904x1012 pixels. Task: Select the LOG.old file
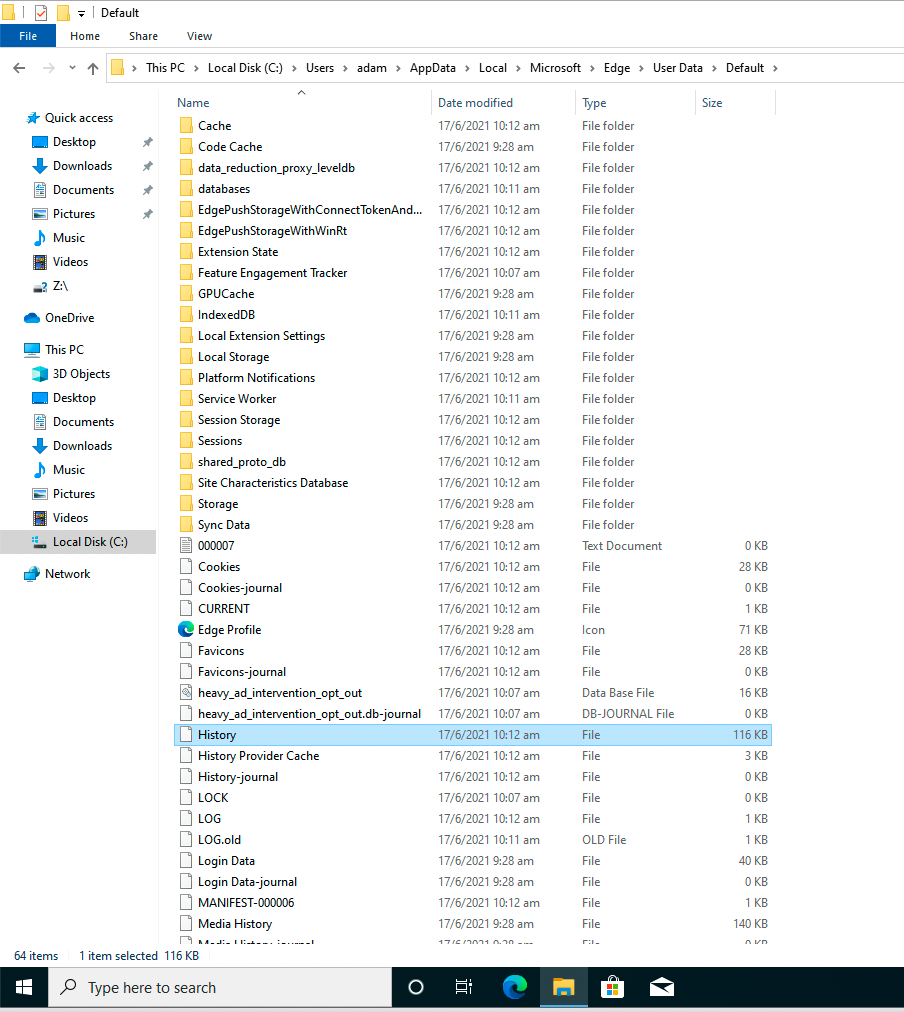(x=219, y=840)
